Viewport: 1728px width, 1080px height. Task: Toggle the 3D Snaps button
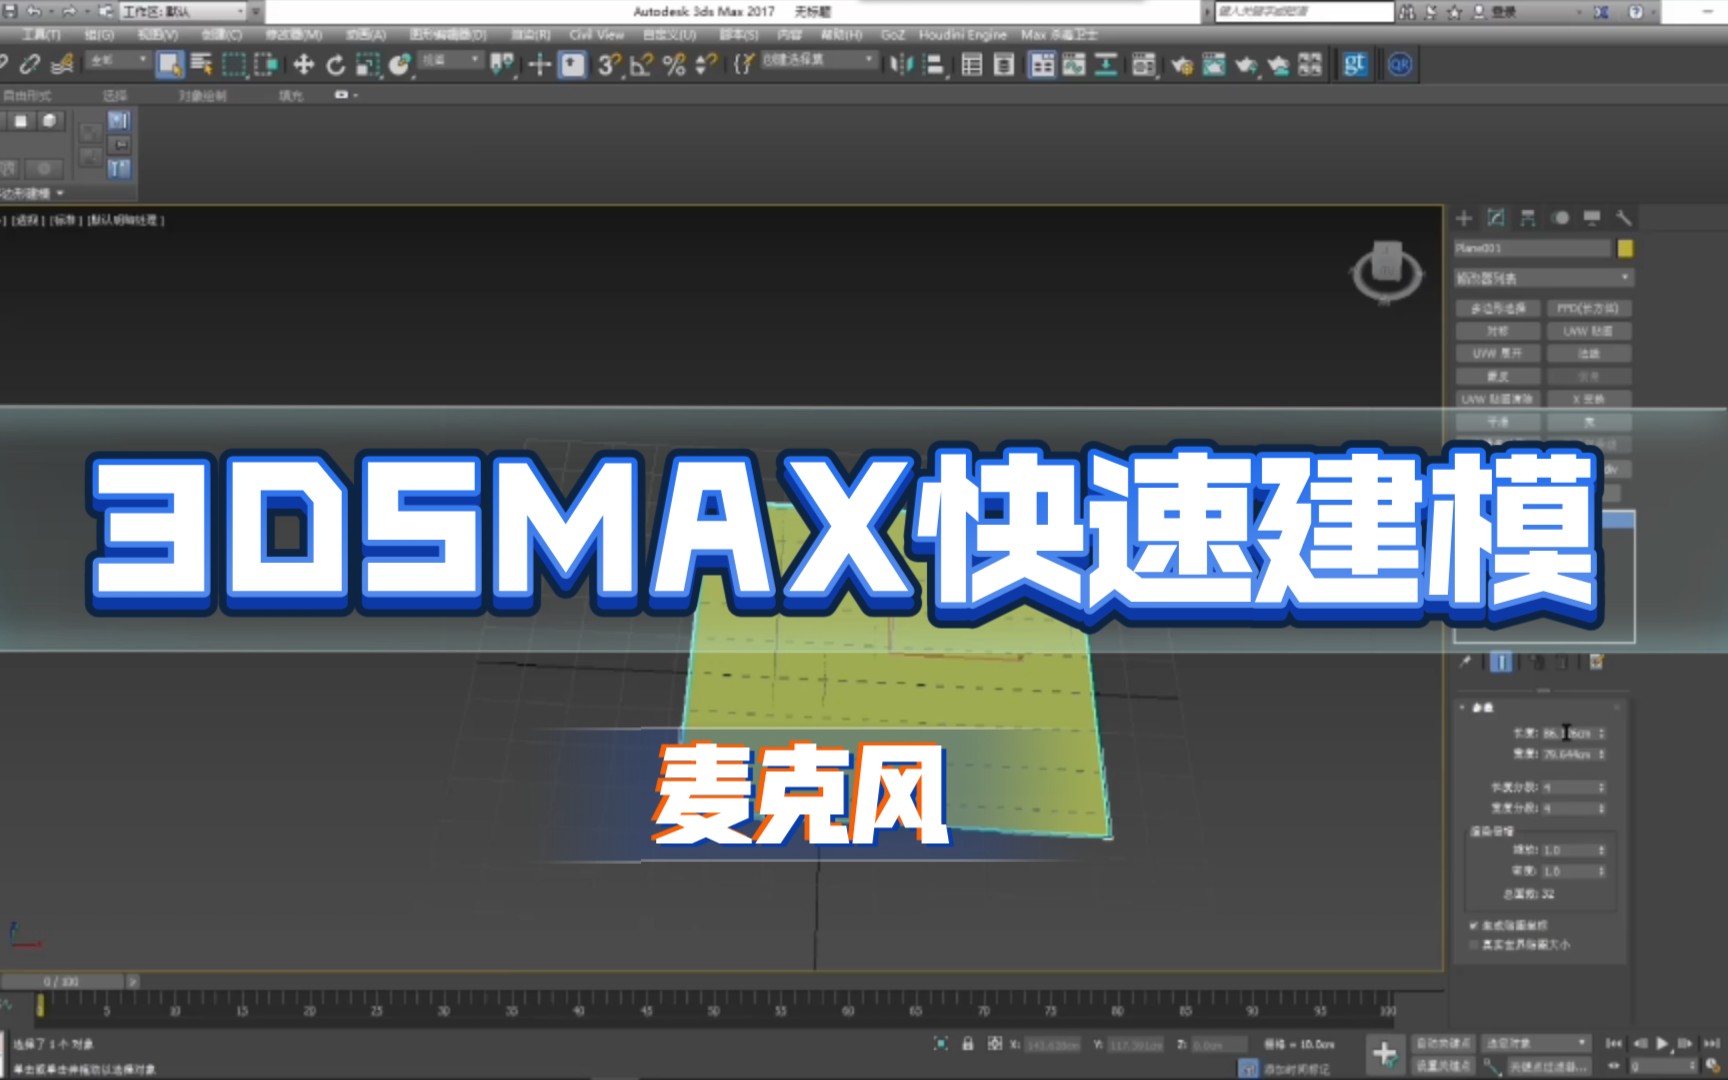point(608,65)
